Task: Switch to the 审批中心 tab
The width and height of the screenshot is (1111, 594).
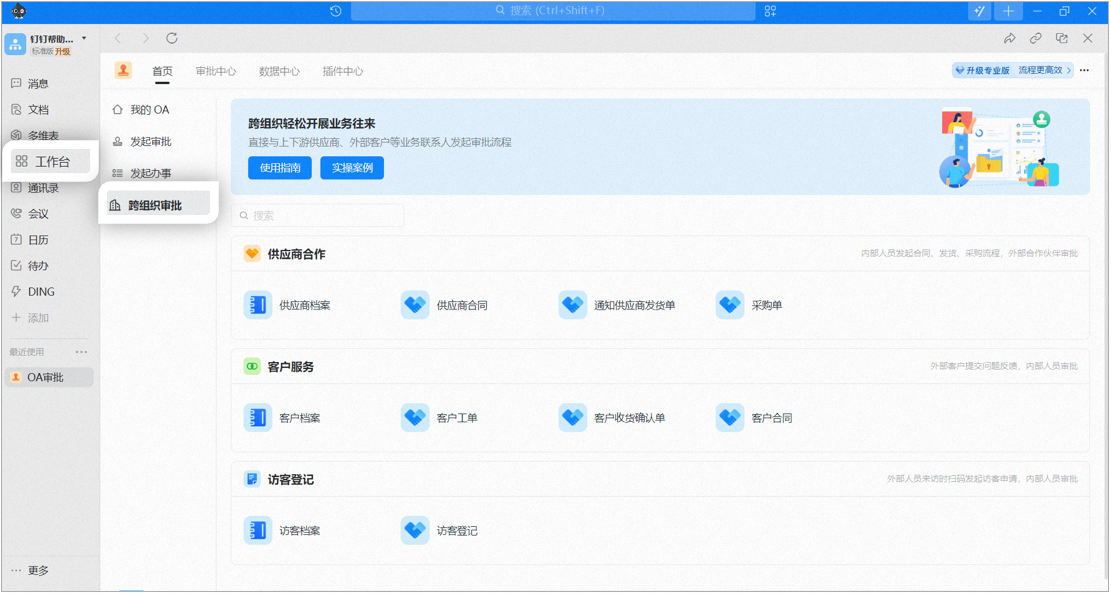Action: (x=216, y=71)
